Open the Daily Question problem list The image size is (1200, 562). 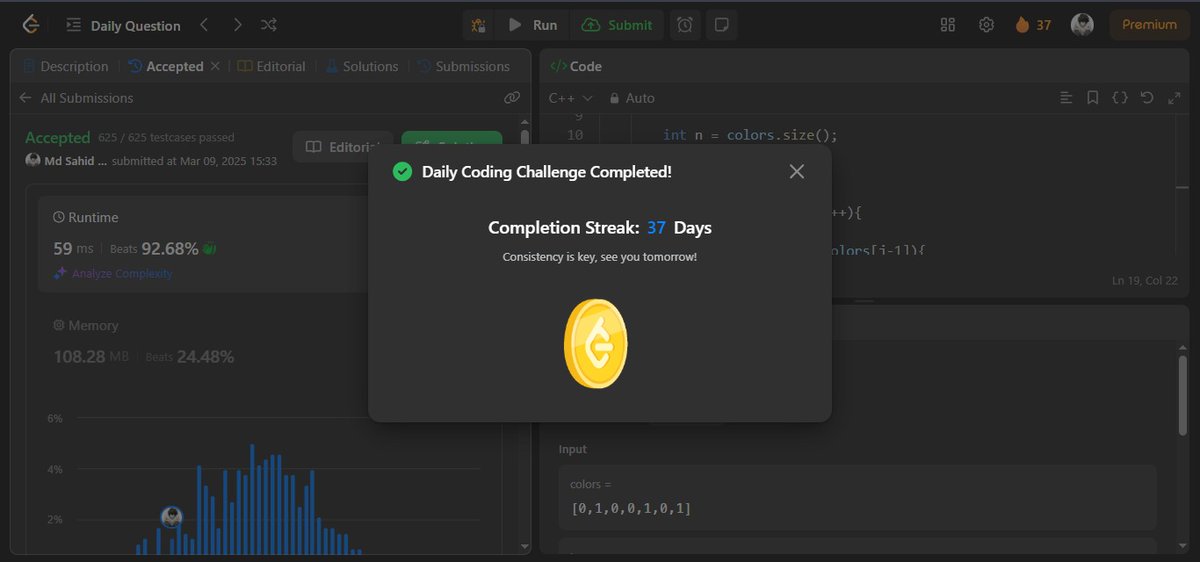tap(124, 25)
